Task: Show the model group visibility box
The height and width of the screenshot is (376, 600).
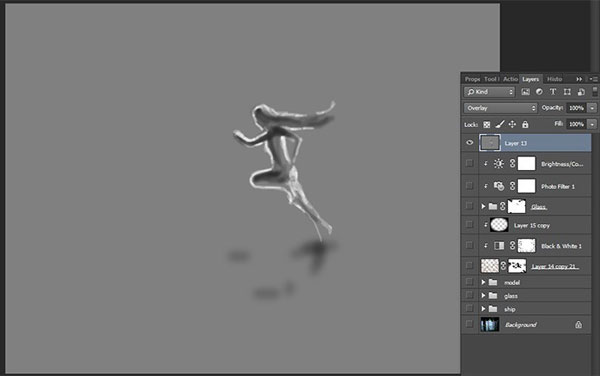Action: coord(469,282)
